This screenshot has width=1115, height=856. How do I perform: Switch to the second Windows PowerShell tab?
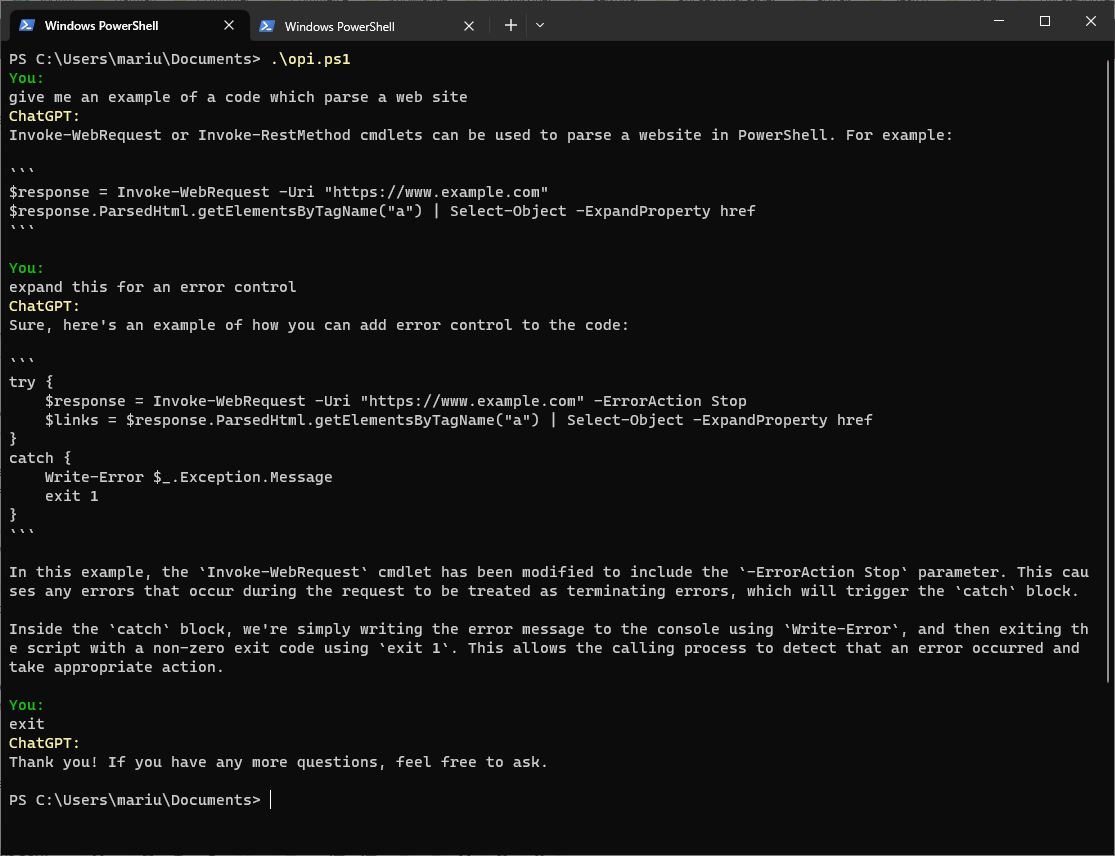click(x=370, y=26)
